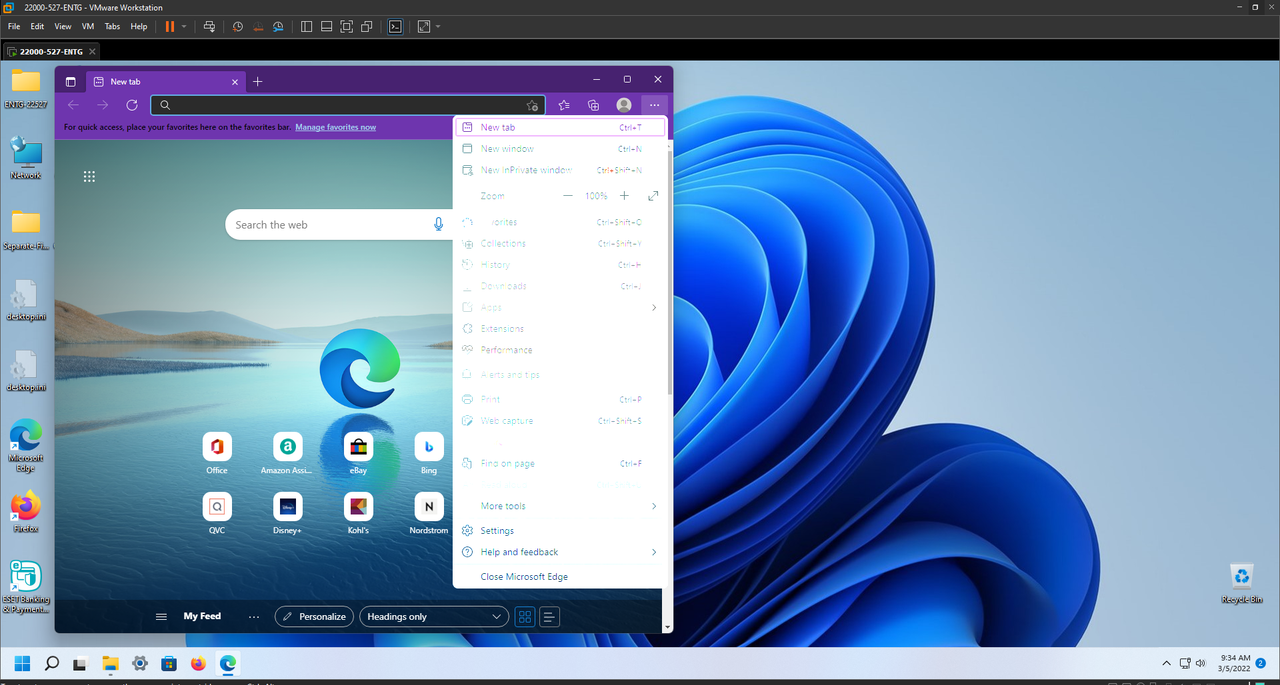This screenshot has height=685, width=1280.
Task: Click Send Ctrl+Alt+Del icon in VMware toolbar
Action: click(208, 26)
